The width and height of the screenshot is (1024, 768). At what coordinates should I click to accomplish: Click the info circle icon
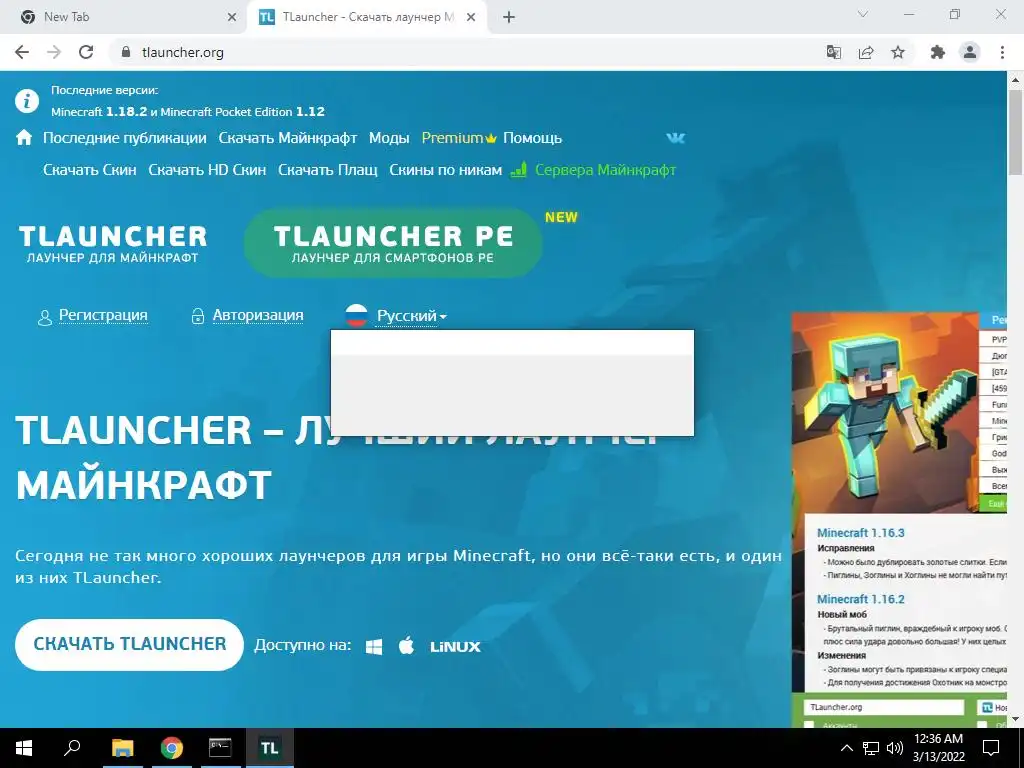pyautogui.click(x=27, y=101)
